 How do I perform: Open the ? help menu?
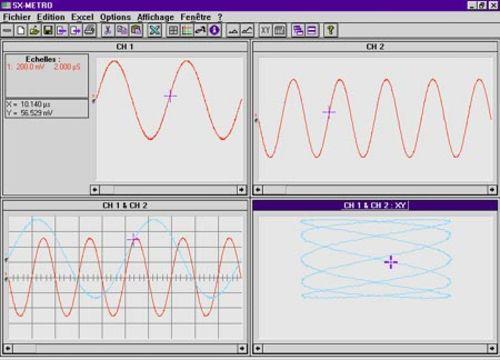pos(220,17)
